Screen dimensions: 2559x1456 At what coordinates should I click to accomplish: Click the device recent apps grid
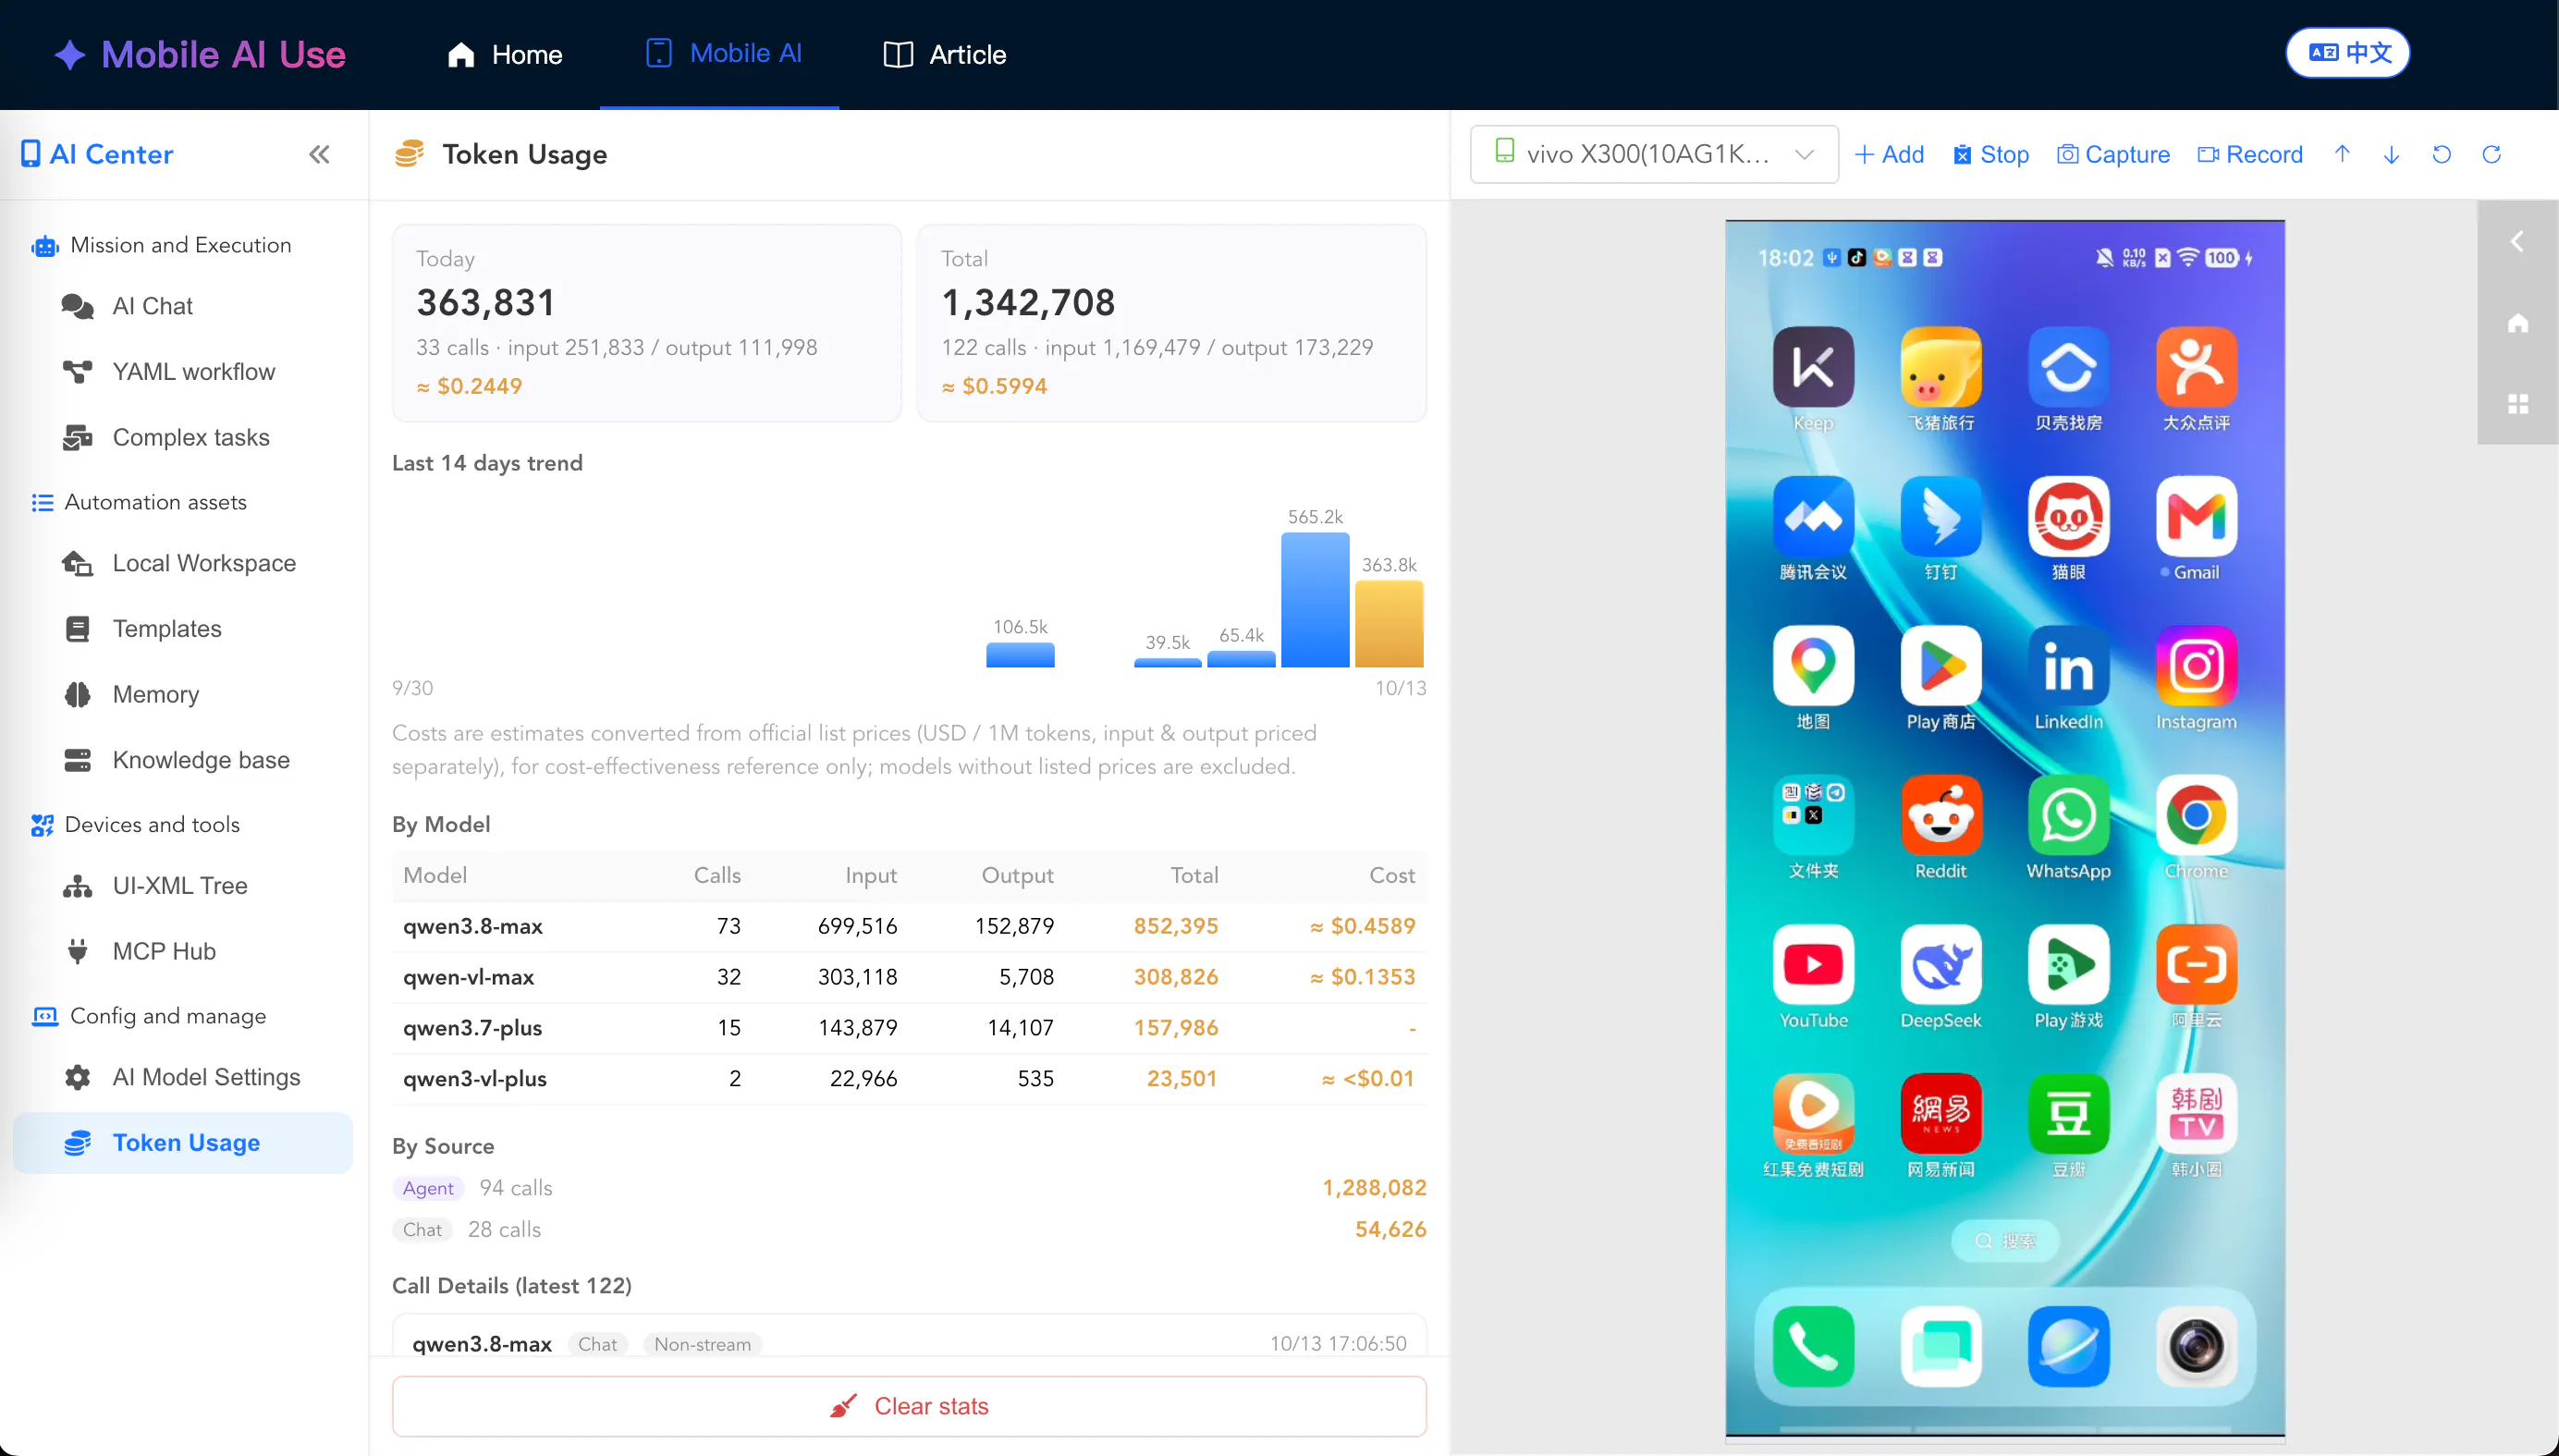click(x=2517, y=403)
